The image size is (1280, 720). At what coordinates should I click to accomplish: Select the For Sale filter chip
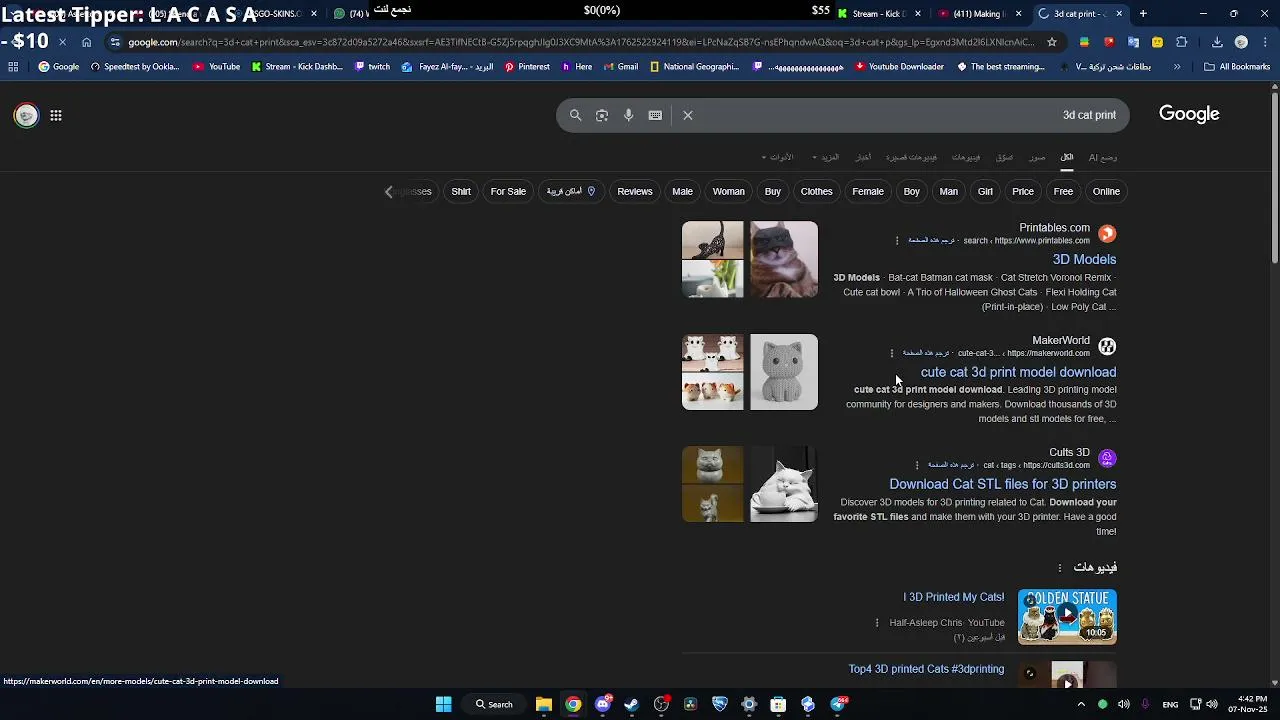508,191
